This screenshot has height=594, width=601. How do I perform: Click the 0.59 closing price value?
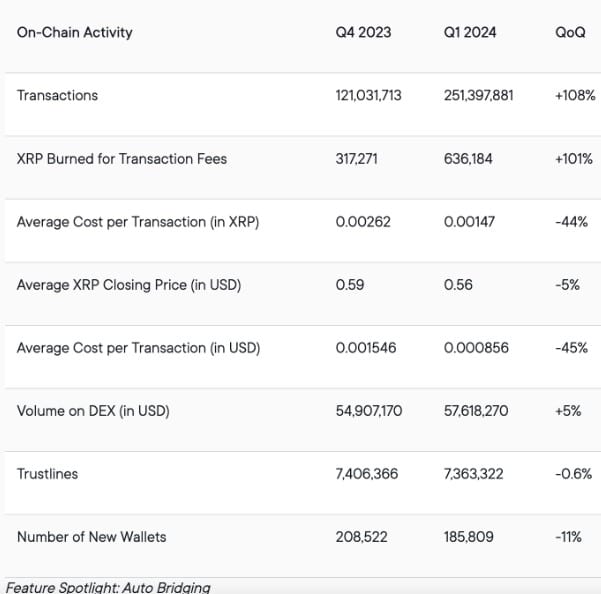(x=350, y=285)
